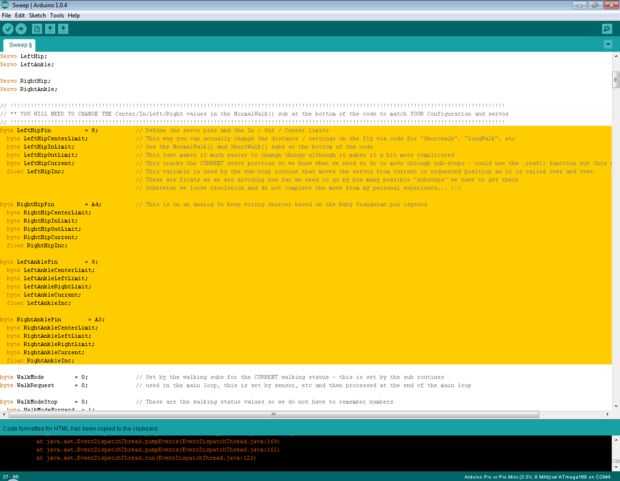Viewport: 620px width, 481px height.
Task: Click the 'byte RightHipPin = A4;' line
Action: [x=51, y=205]
